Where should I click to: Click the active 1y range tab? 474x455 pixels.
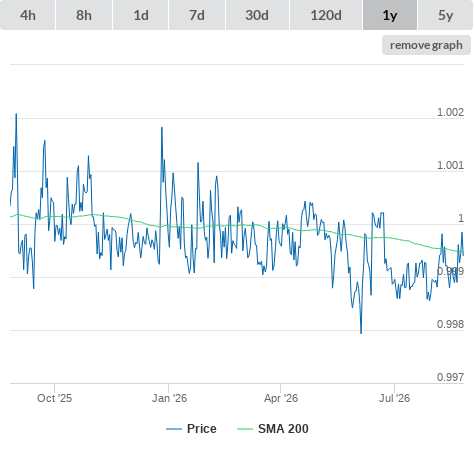click(x=390, y=15)
